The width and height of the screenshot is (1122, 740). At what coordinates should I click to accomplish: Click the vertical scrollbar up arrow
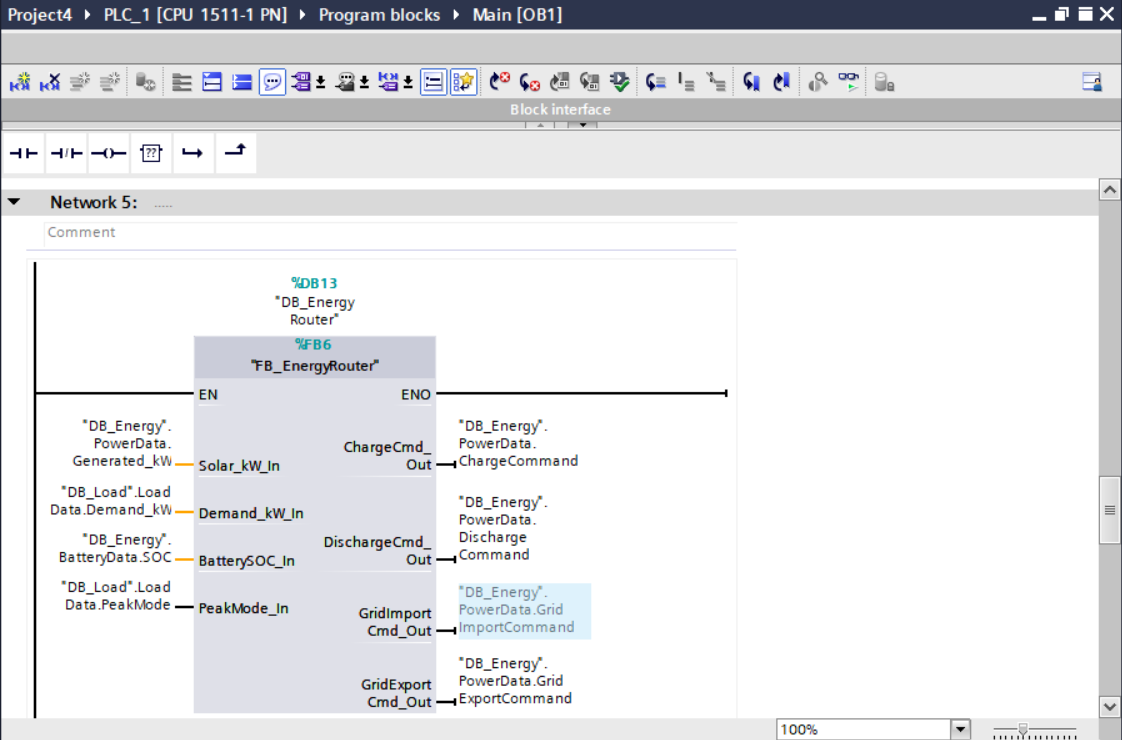point(1109,190)
